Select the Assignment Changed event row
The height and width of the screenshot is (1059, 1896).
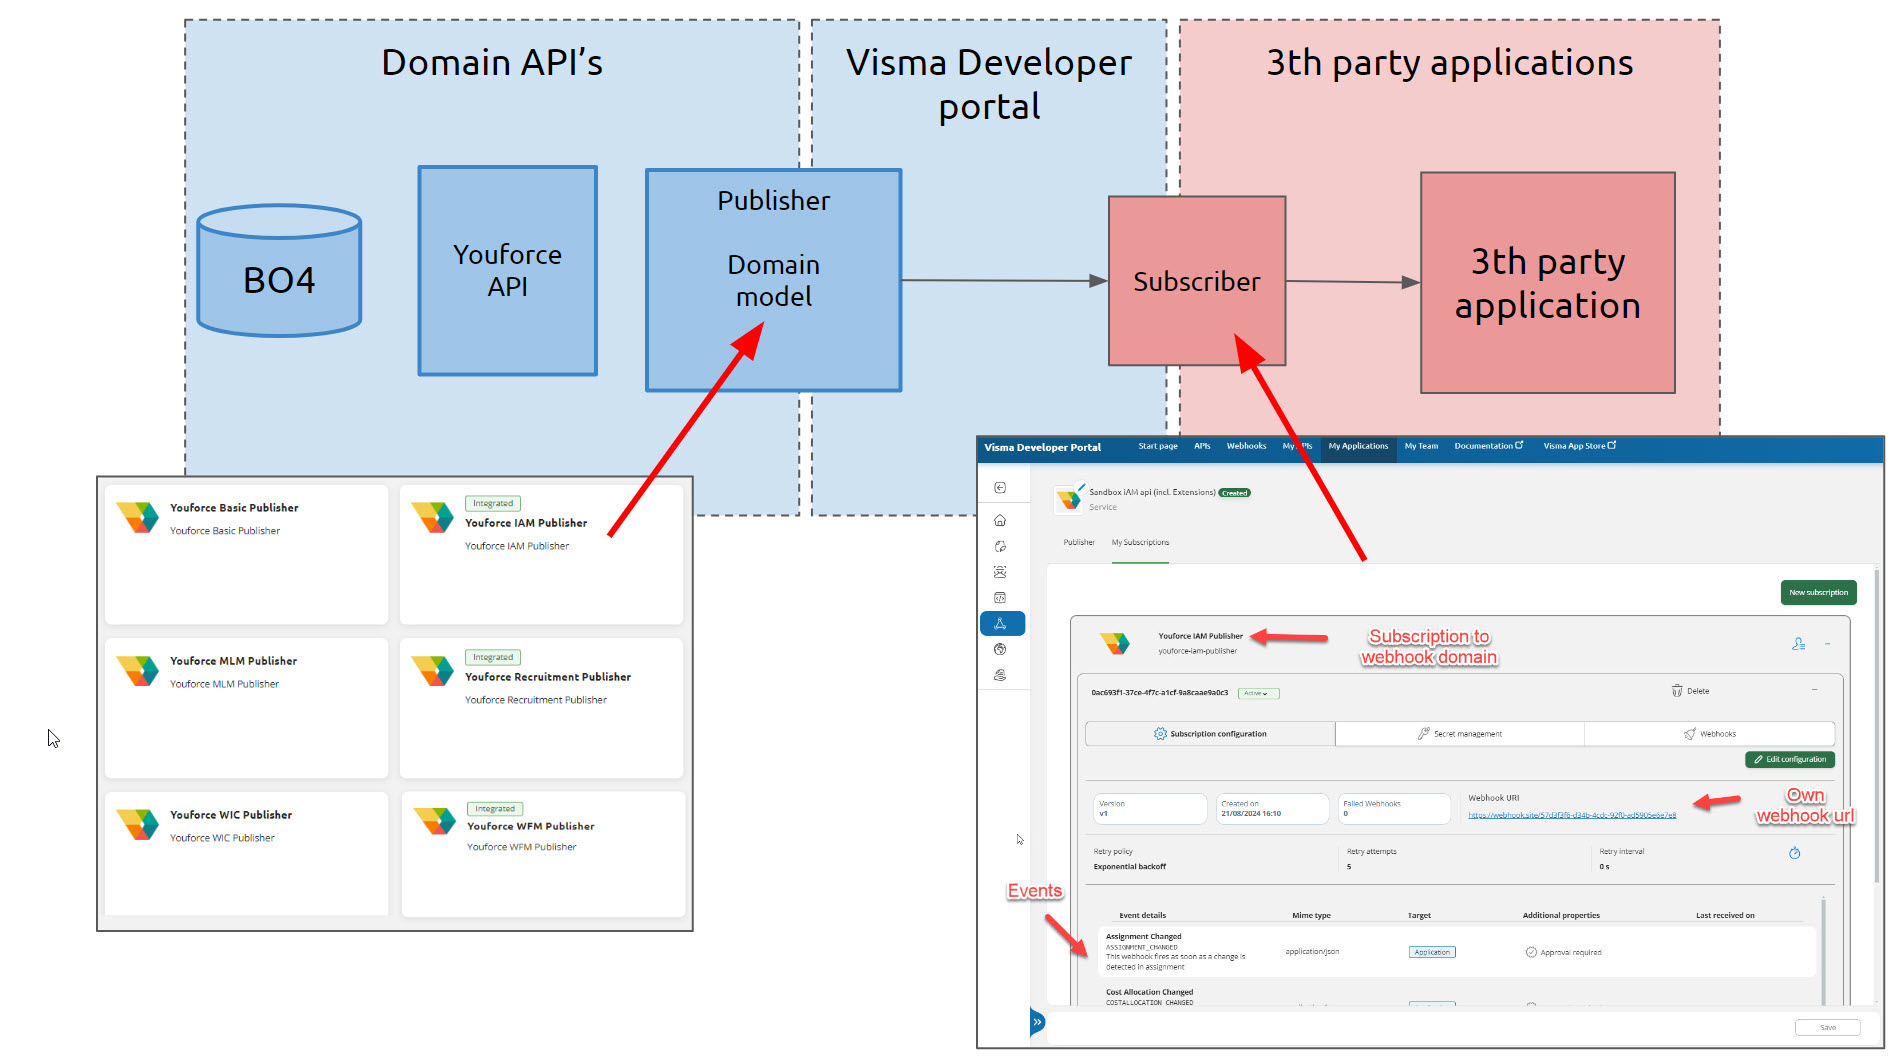pos(1456,951)
